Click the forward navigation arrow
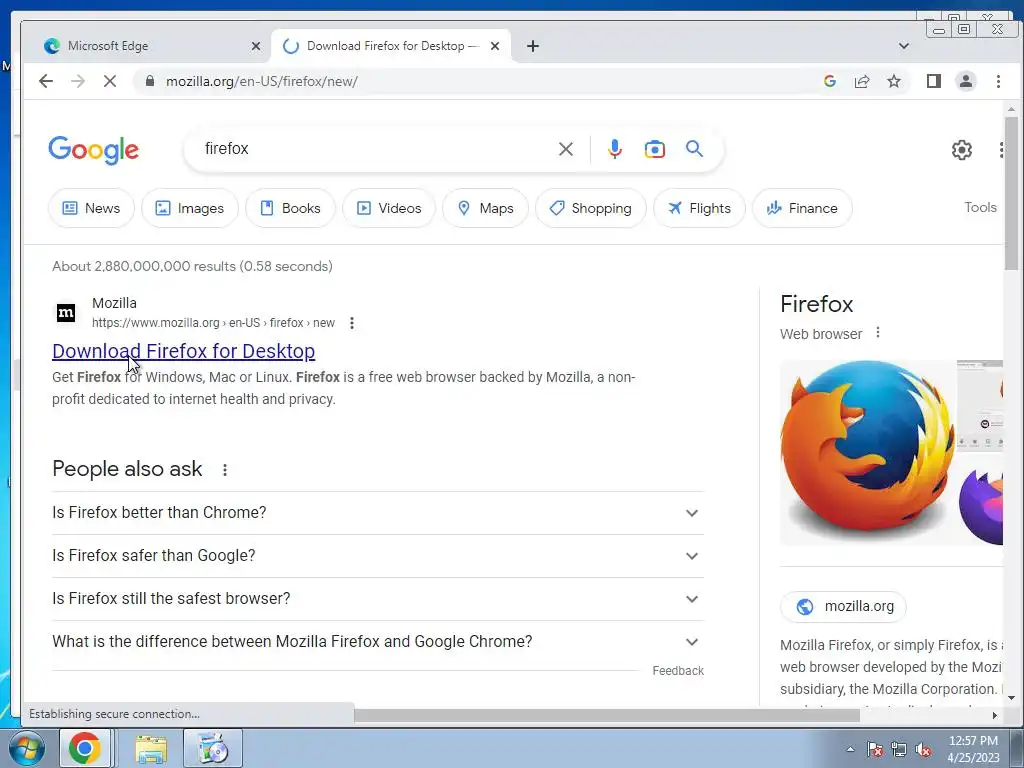 tap(78, 81)
